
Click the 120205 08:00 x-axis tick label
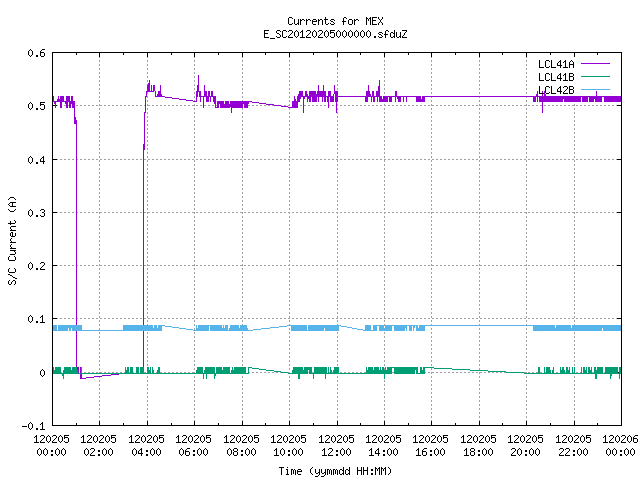(241, 446)
